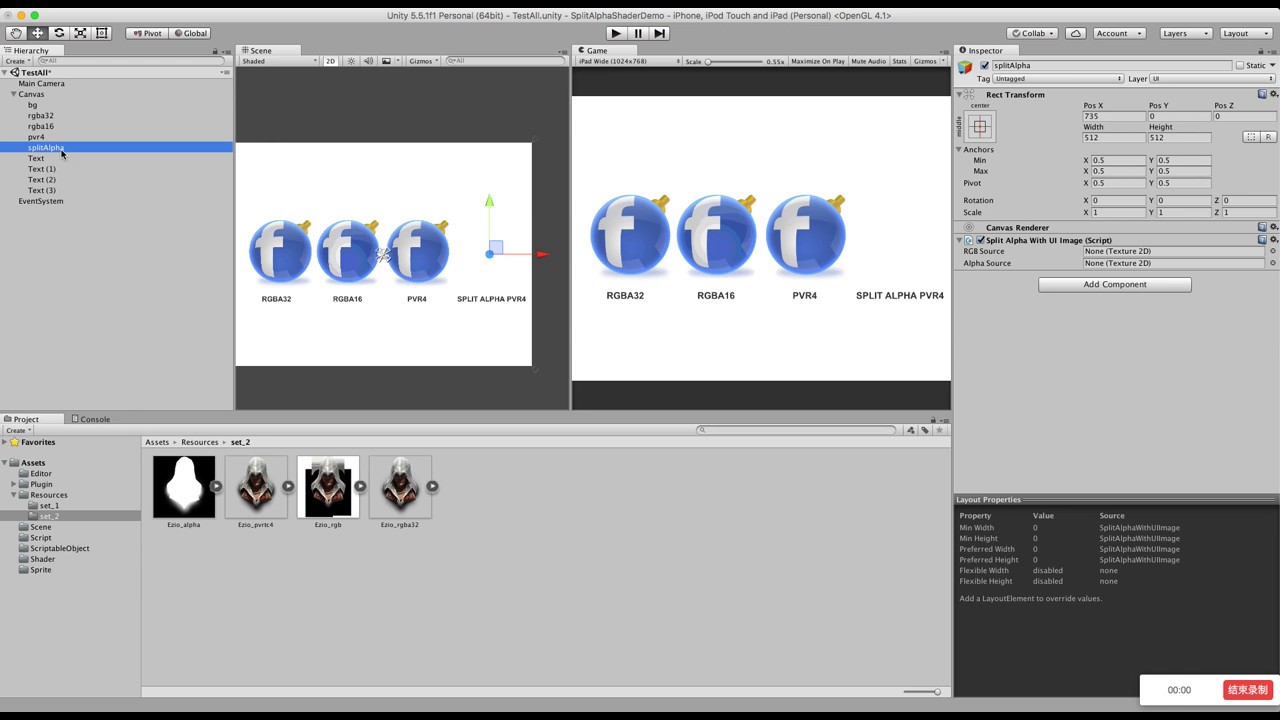Open Rect Transform gear settings icon
The height and width of the screenshot is (720, 1280).
(x=1273, y=94)
